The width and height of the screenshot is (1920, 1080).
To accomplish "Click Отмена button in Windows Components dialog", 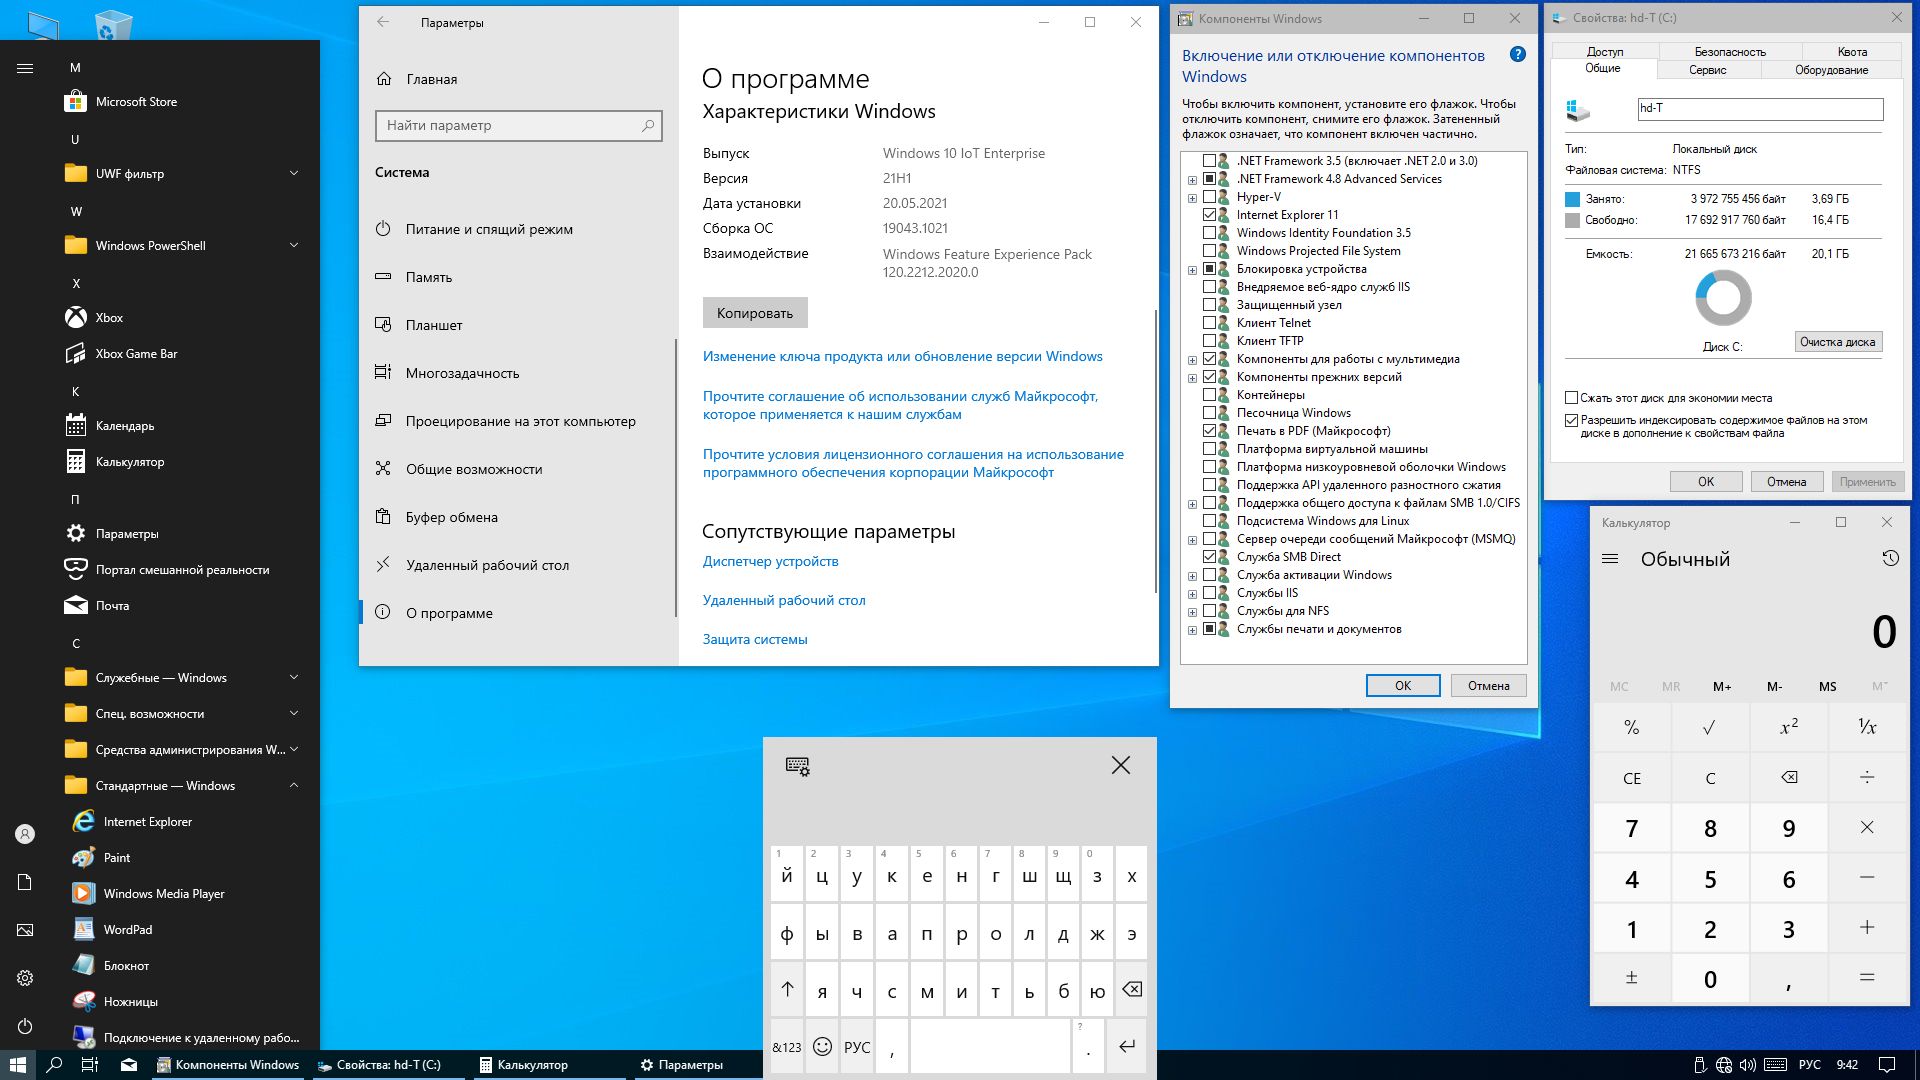I will (x=1487, y=686).
